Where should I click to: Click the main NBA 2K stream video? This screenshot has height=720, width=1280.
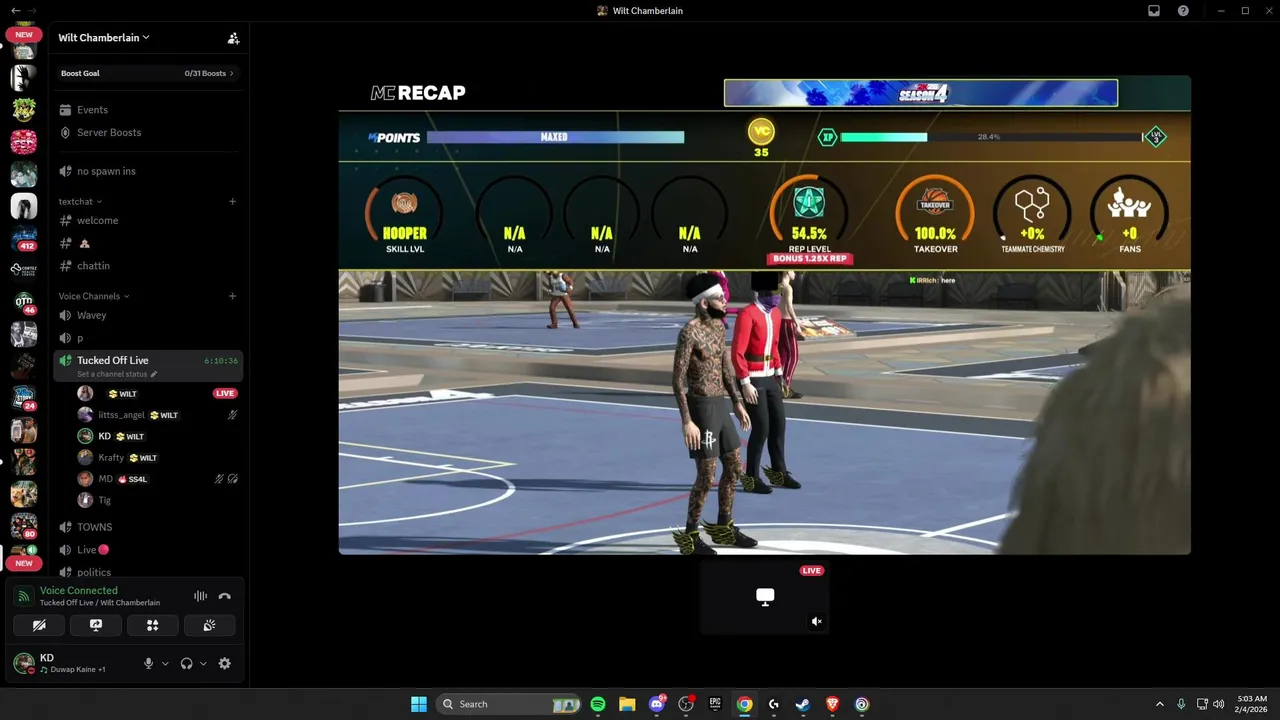765,315
